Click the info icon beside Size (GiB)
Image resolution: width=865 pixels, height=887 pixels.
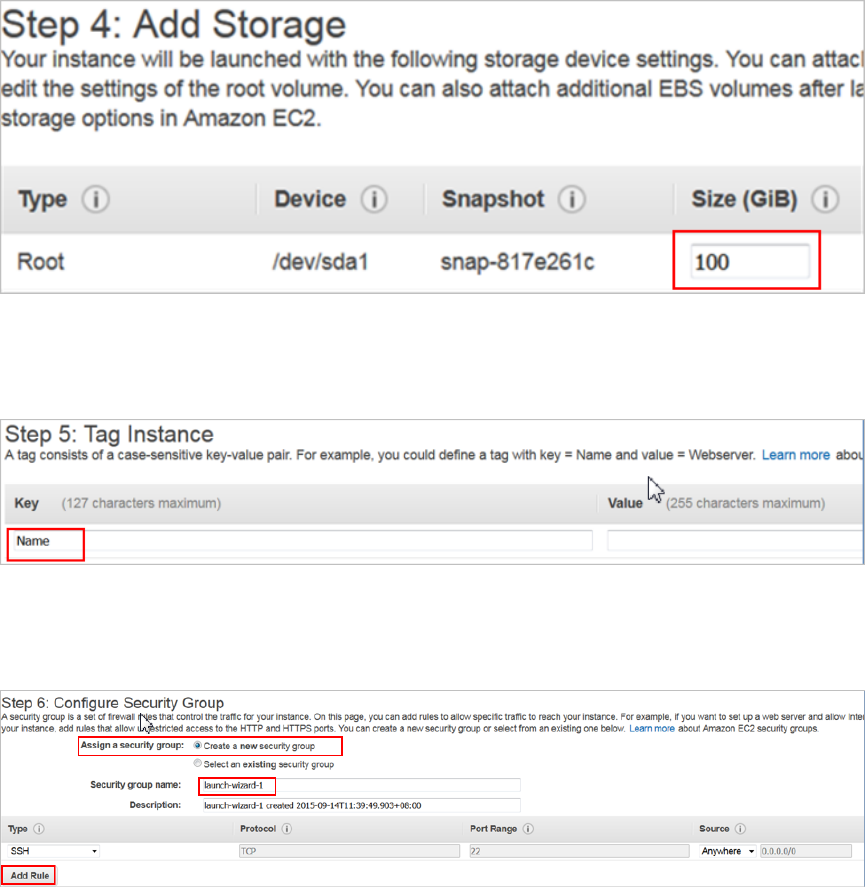point(825,201)
